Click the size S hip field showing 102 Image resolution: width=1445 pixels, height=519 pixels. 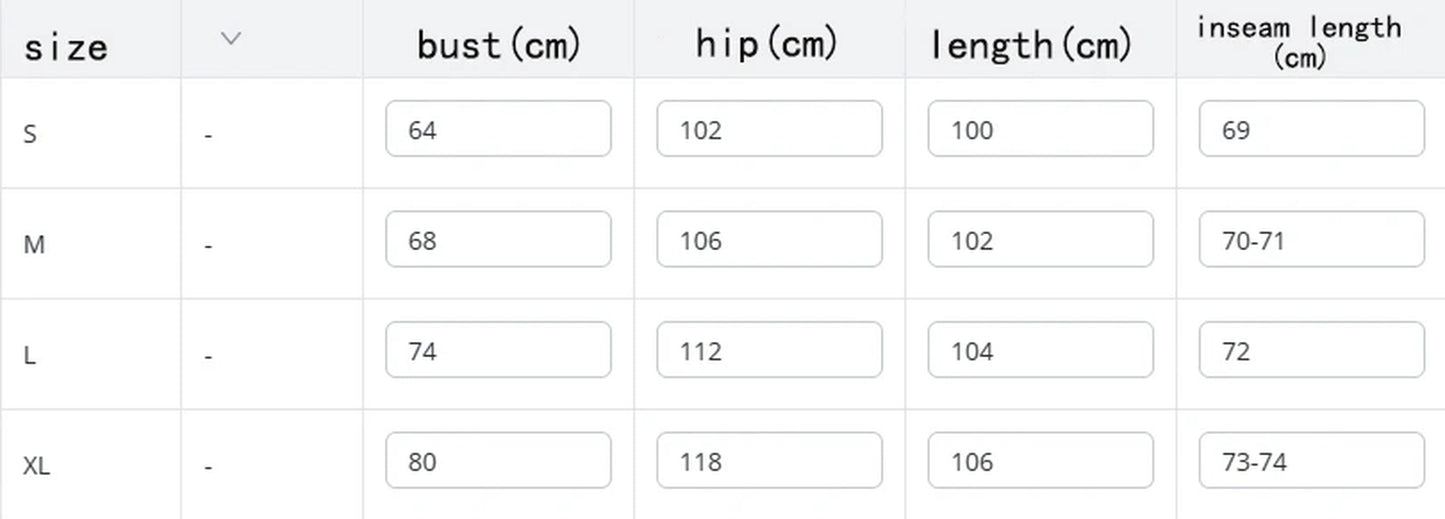[x=769, y=129]
